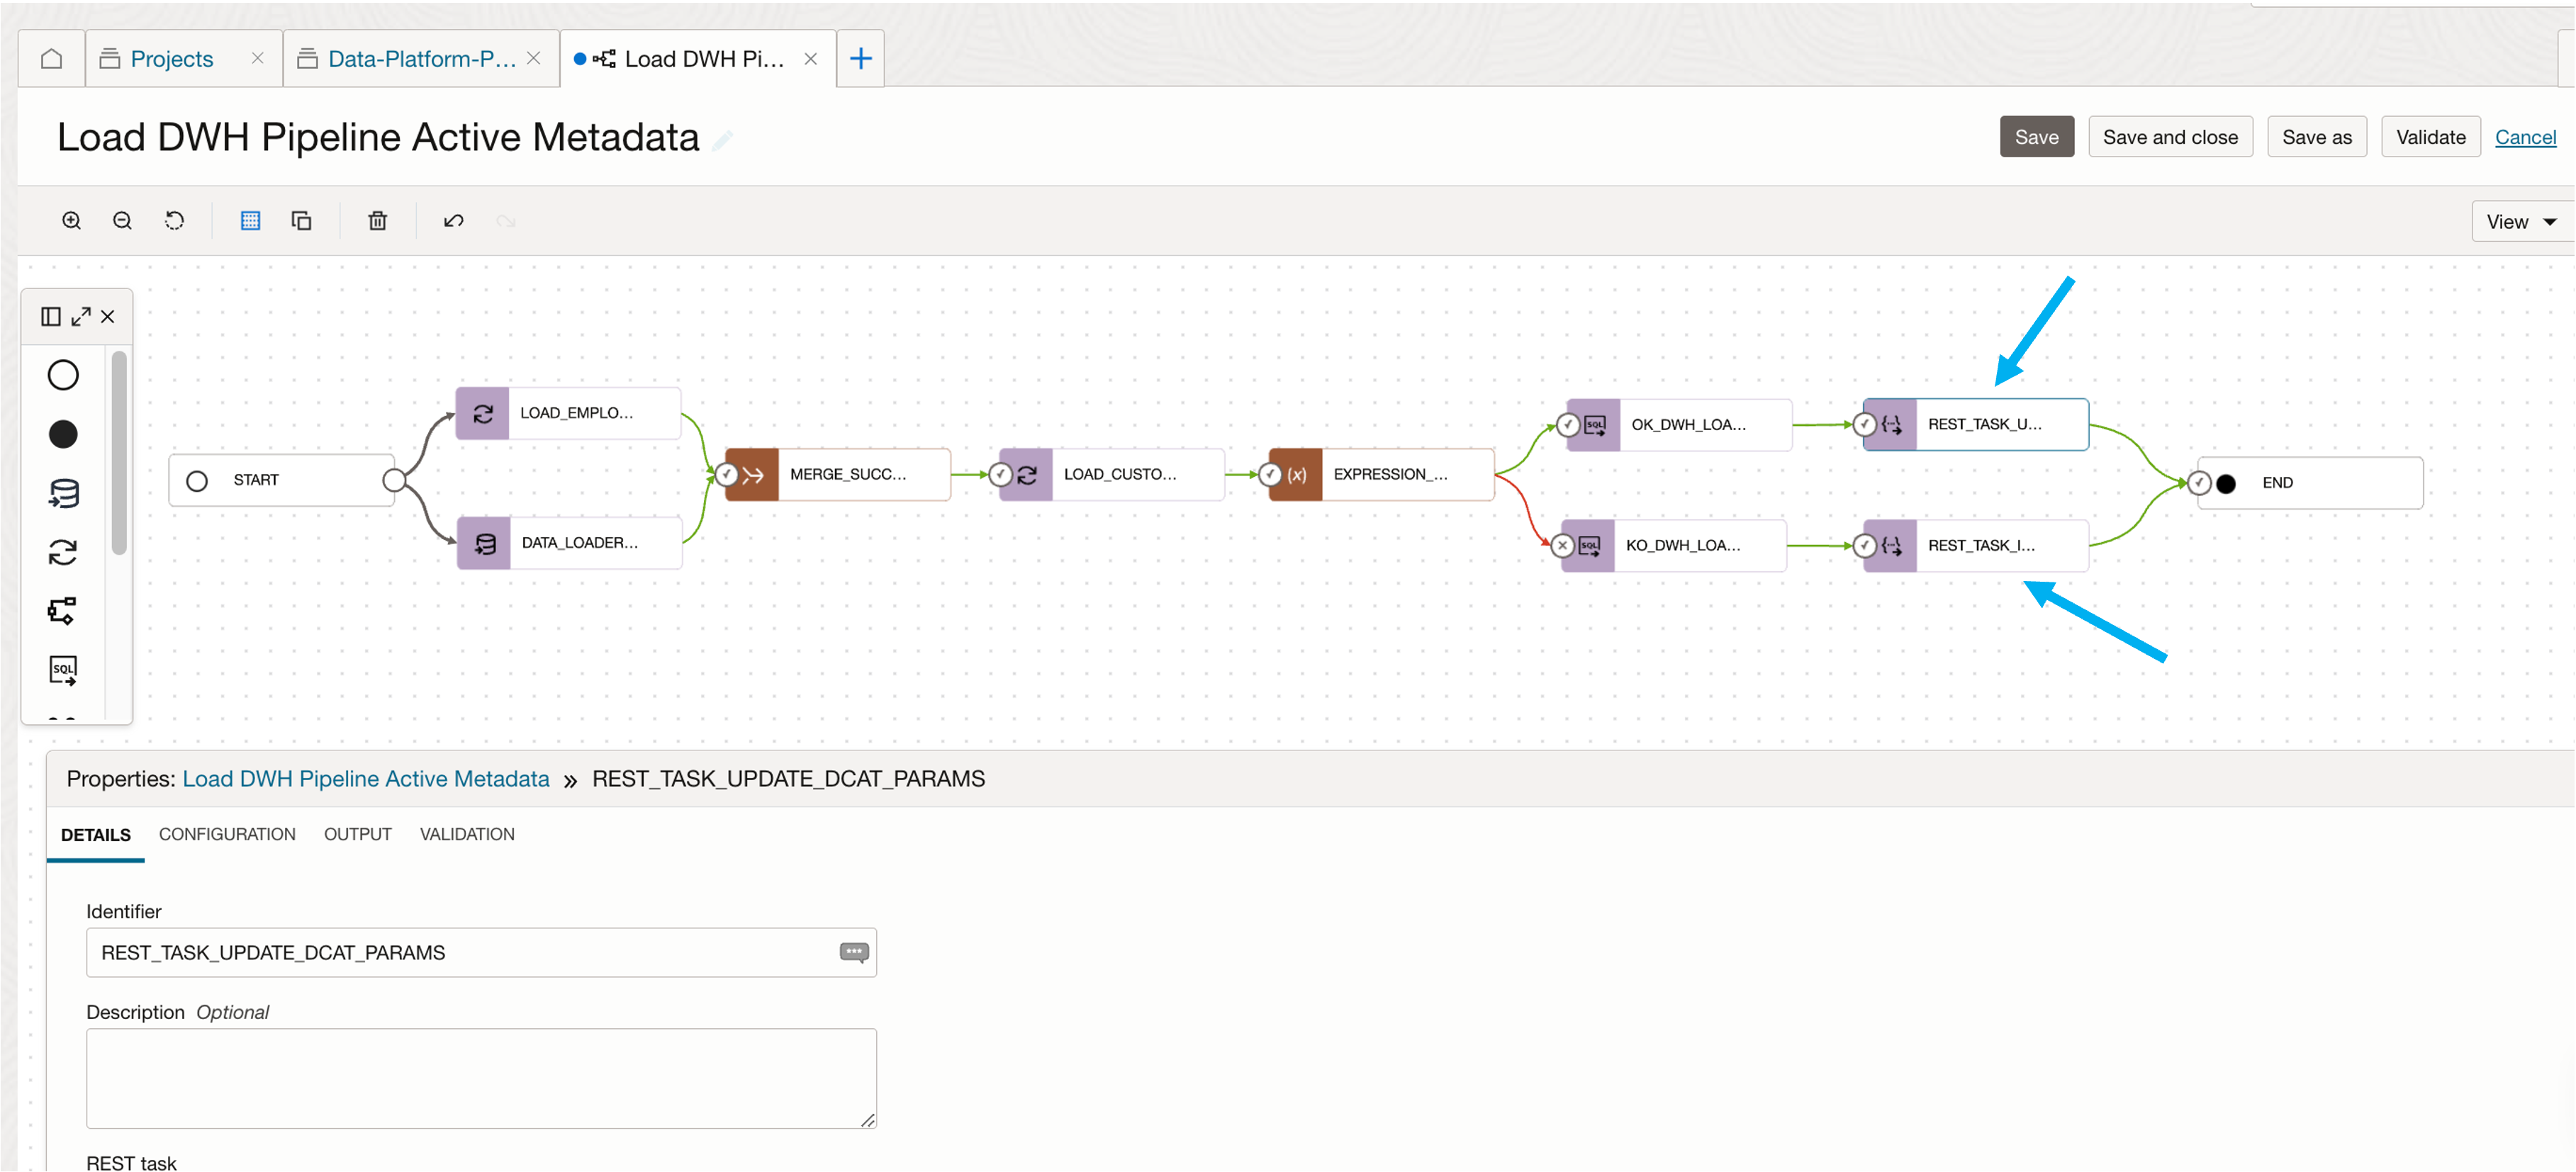Switch to the Projects tab
Image resolution: width=2576 pixels, height=1172 pixels.
171,59
